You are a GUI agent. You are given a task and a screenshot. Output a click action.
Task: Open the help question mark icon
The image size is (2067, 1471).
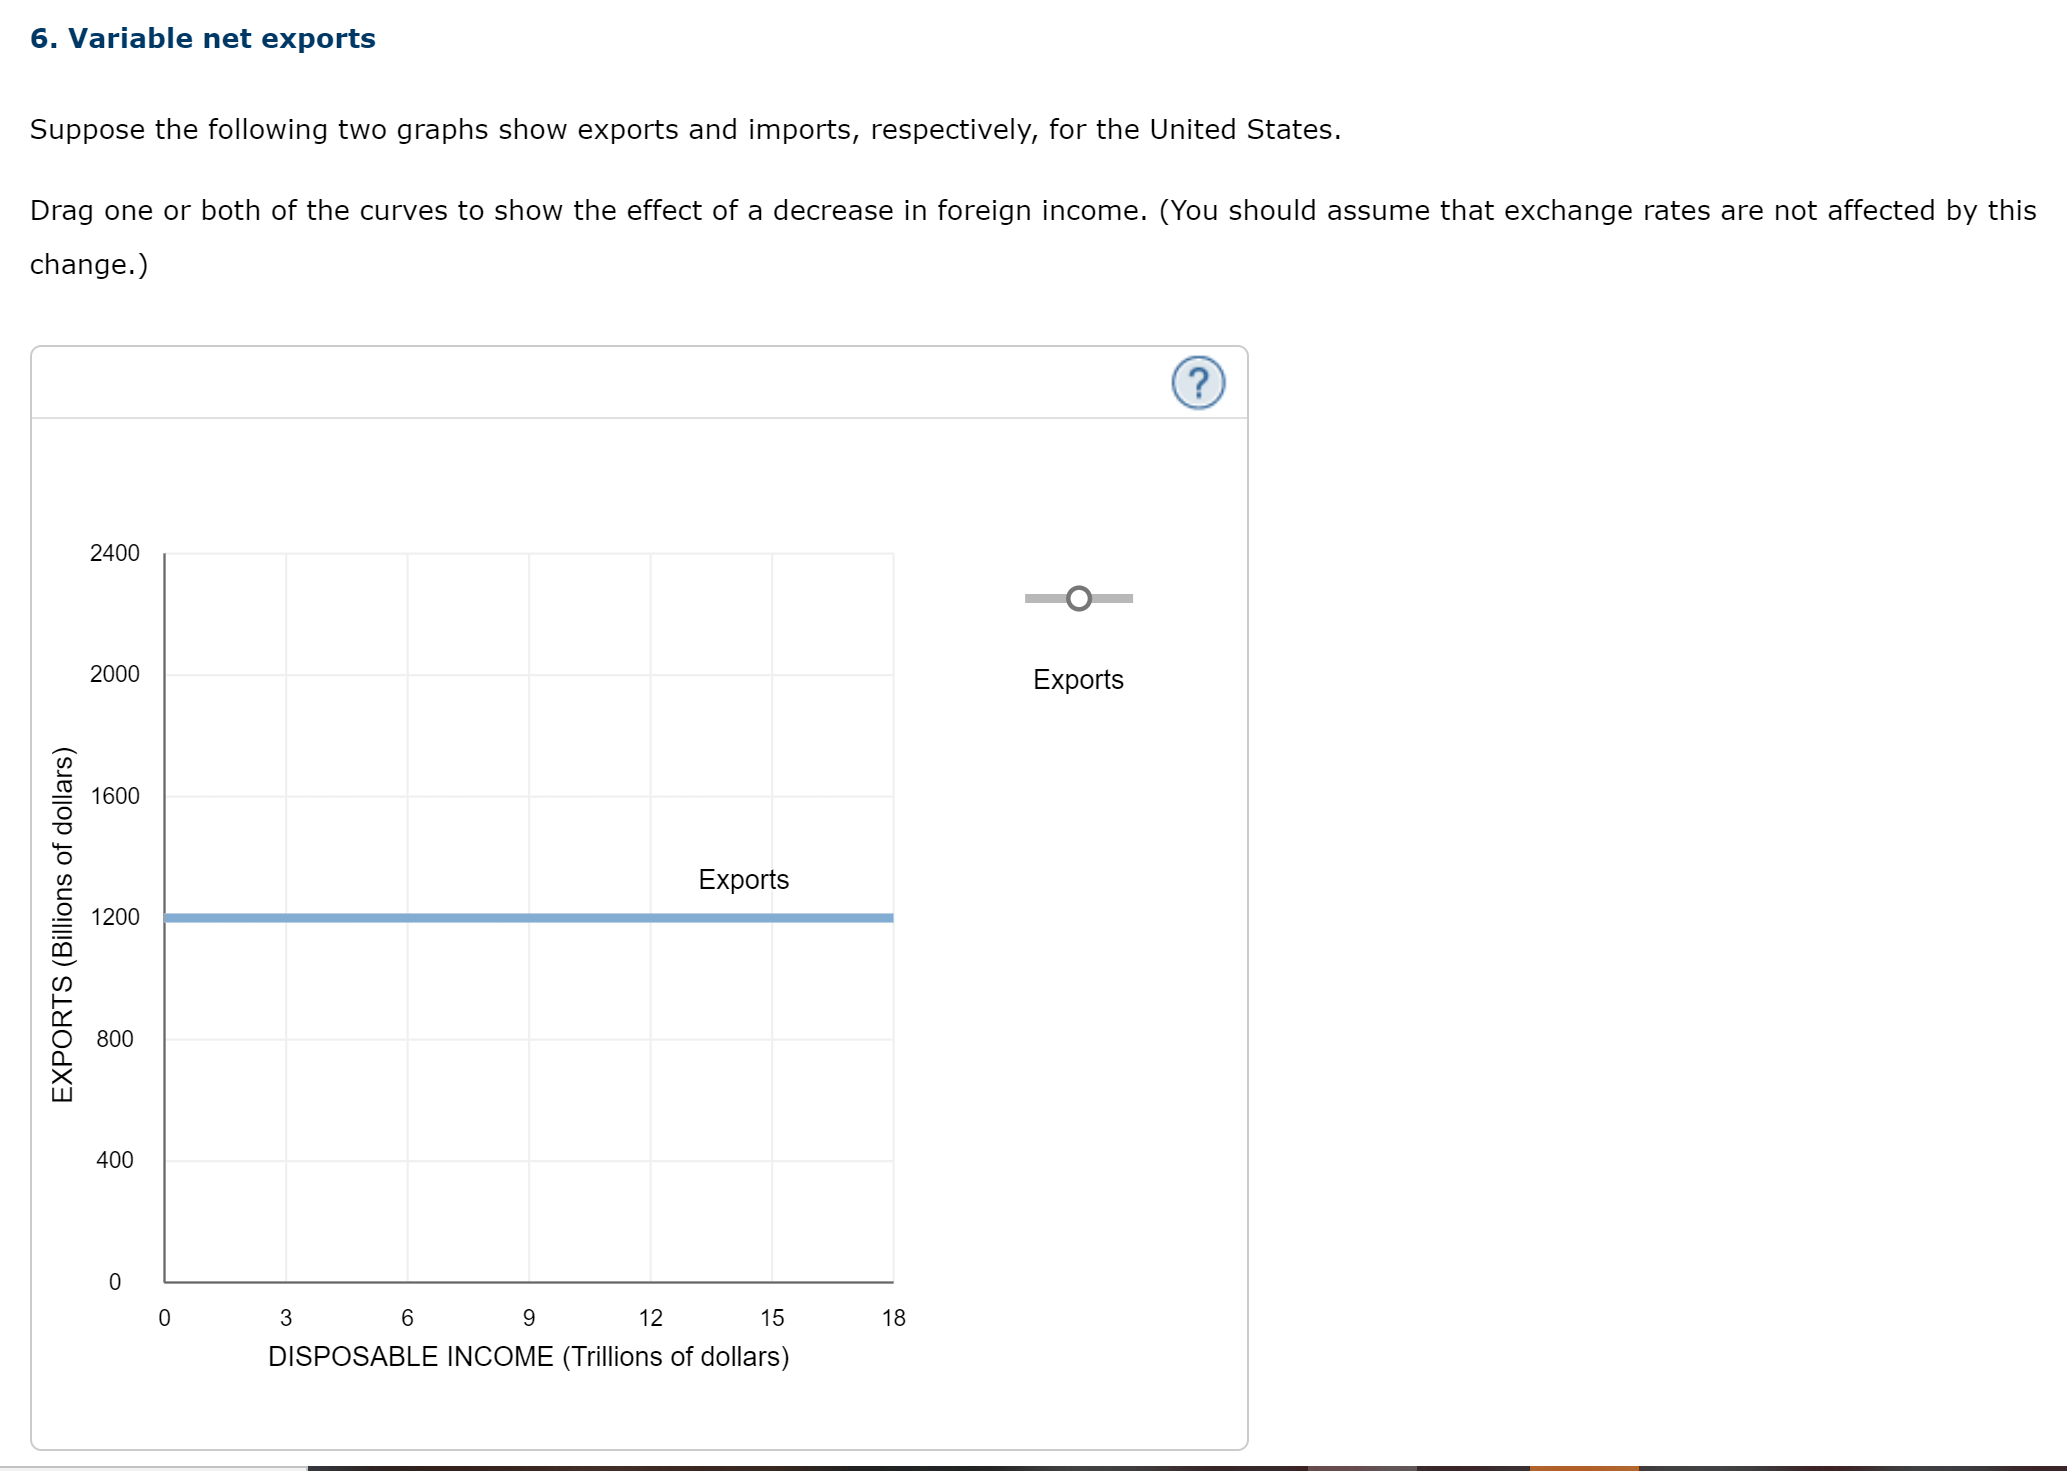click(x=1197, y=383)
